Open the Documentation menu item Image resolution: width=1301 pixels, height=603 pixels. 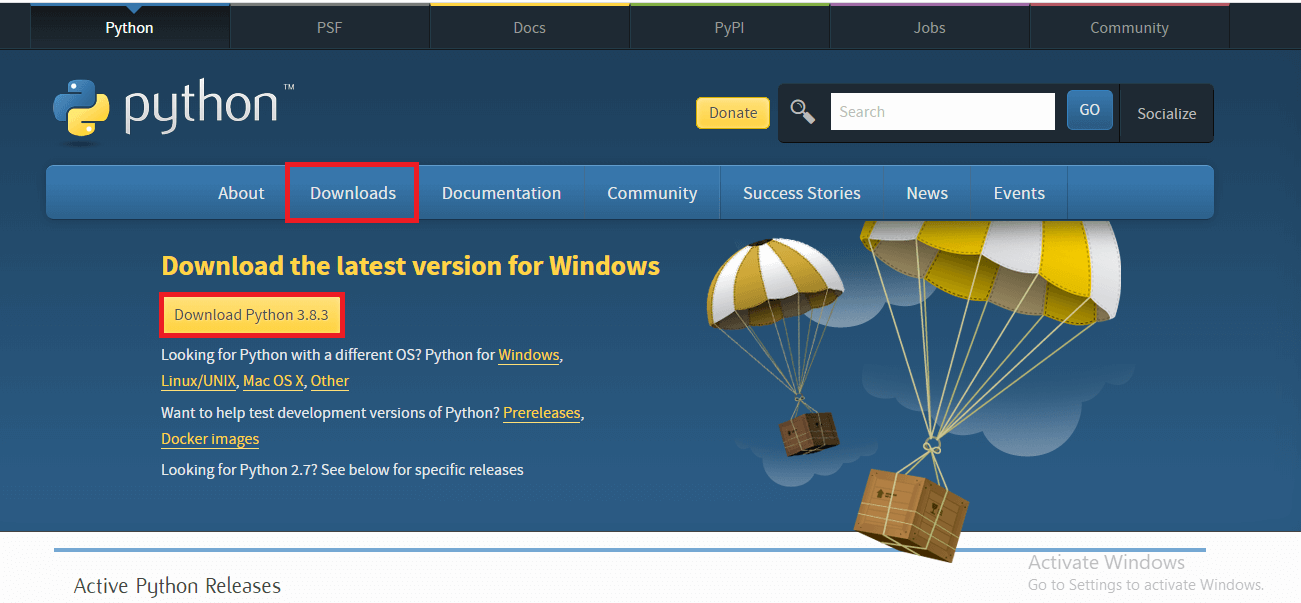[x=501, y=193]
